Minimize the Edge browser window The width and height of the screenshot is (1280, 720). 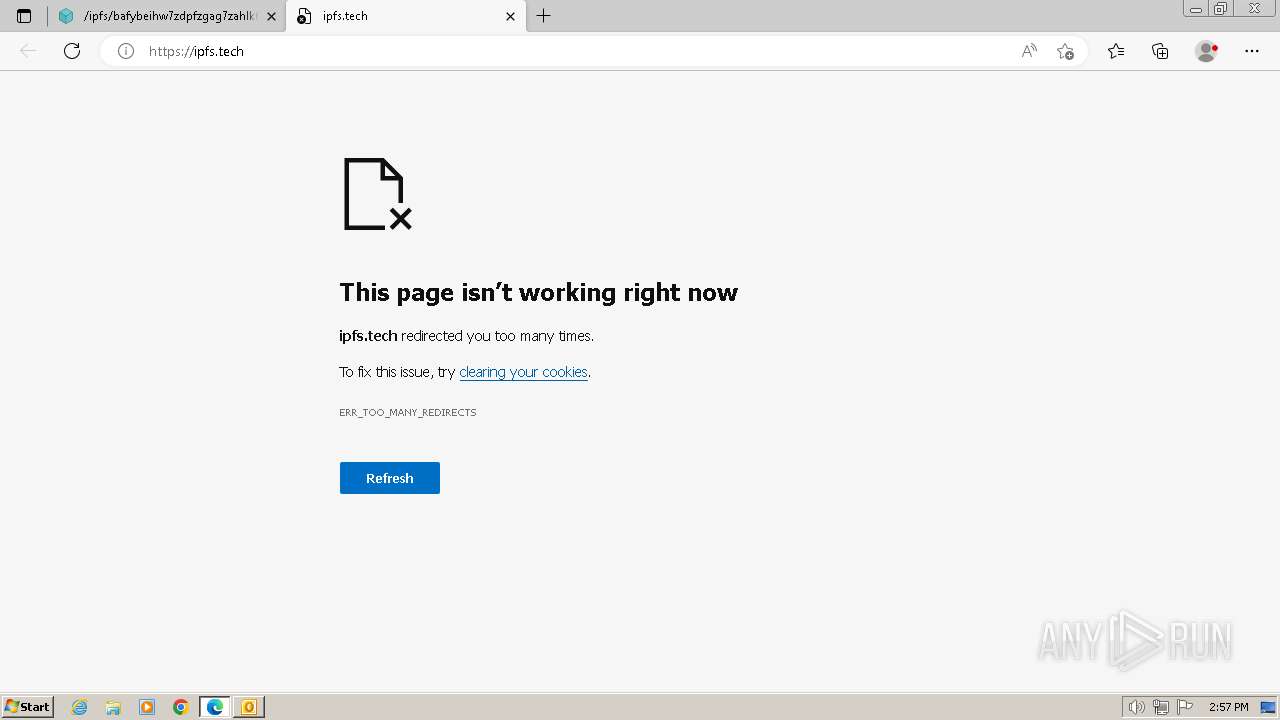tap(1196, 9)
